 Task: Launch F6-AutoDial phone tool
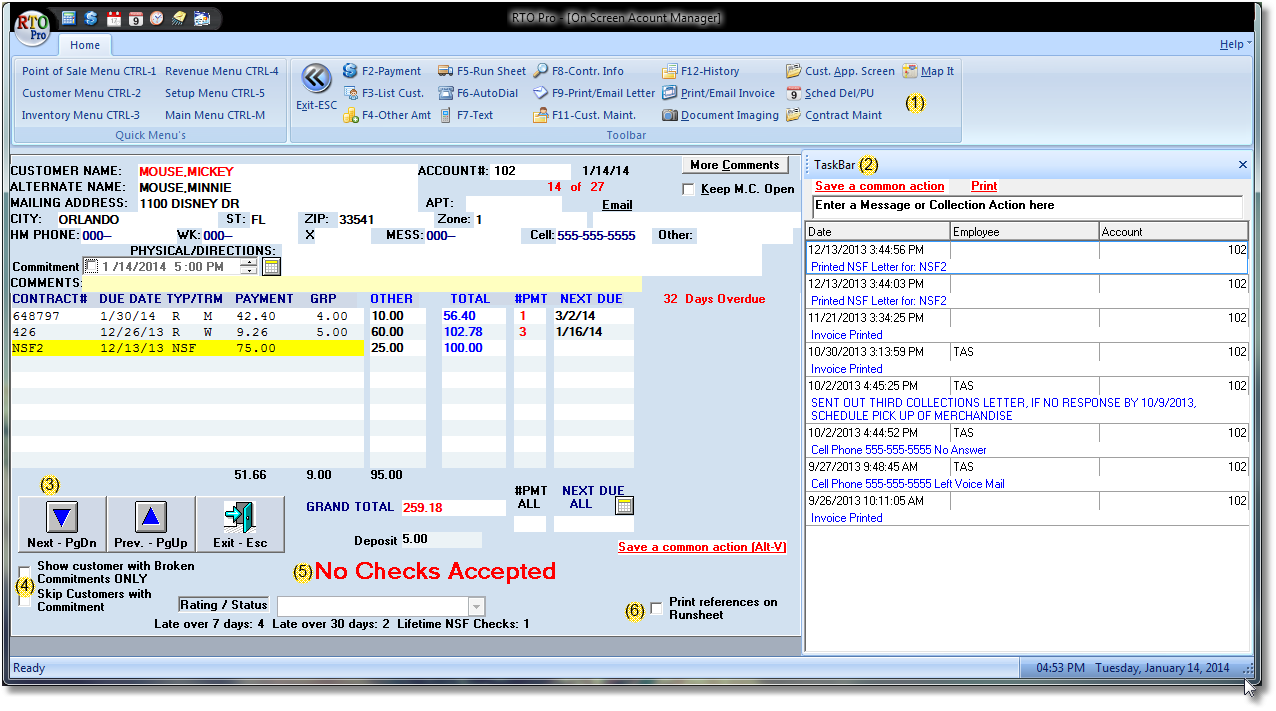pyautogui.click(x=445, y=93)
